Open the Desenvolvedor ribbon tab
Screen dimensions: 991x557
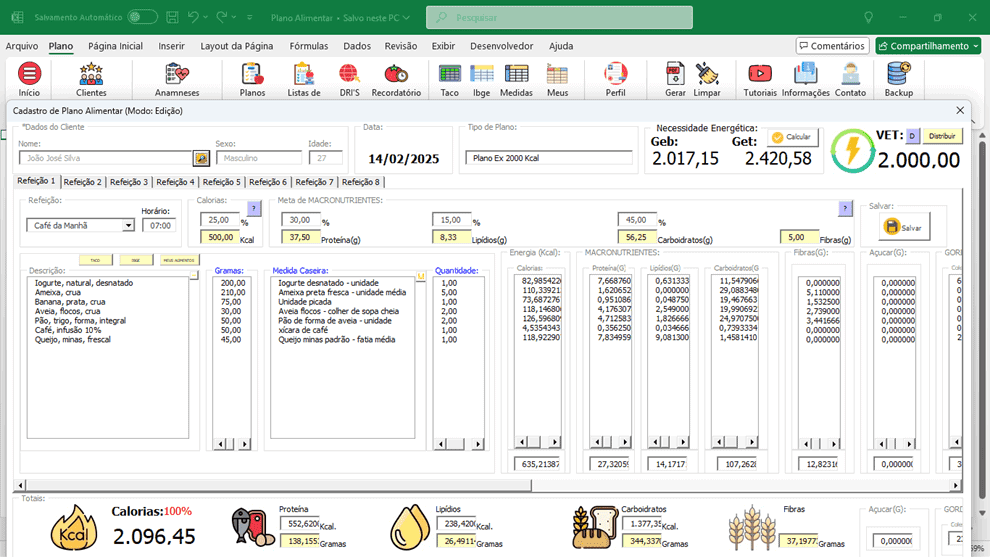501,46
